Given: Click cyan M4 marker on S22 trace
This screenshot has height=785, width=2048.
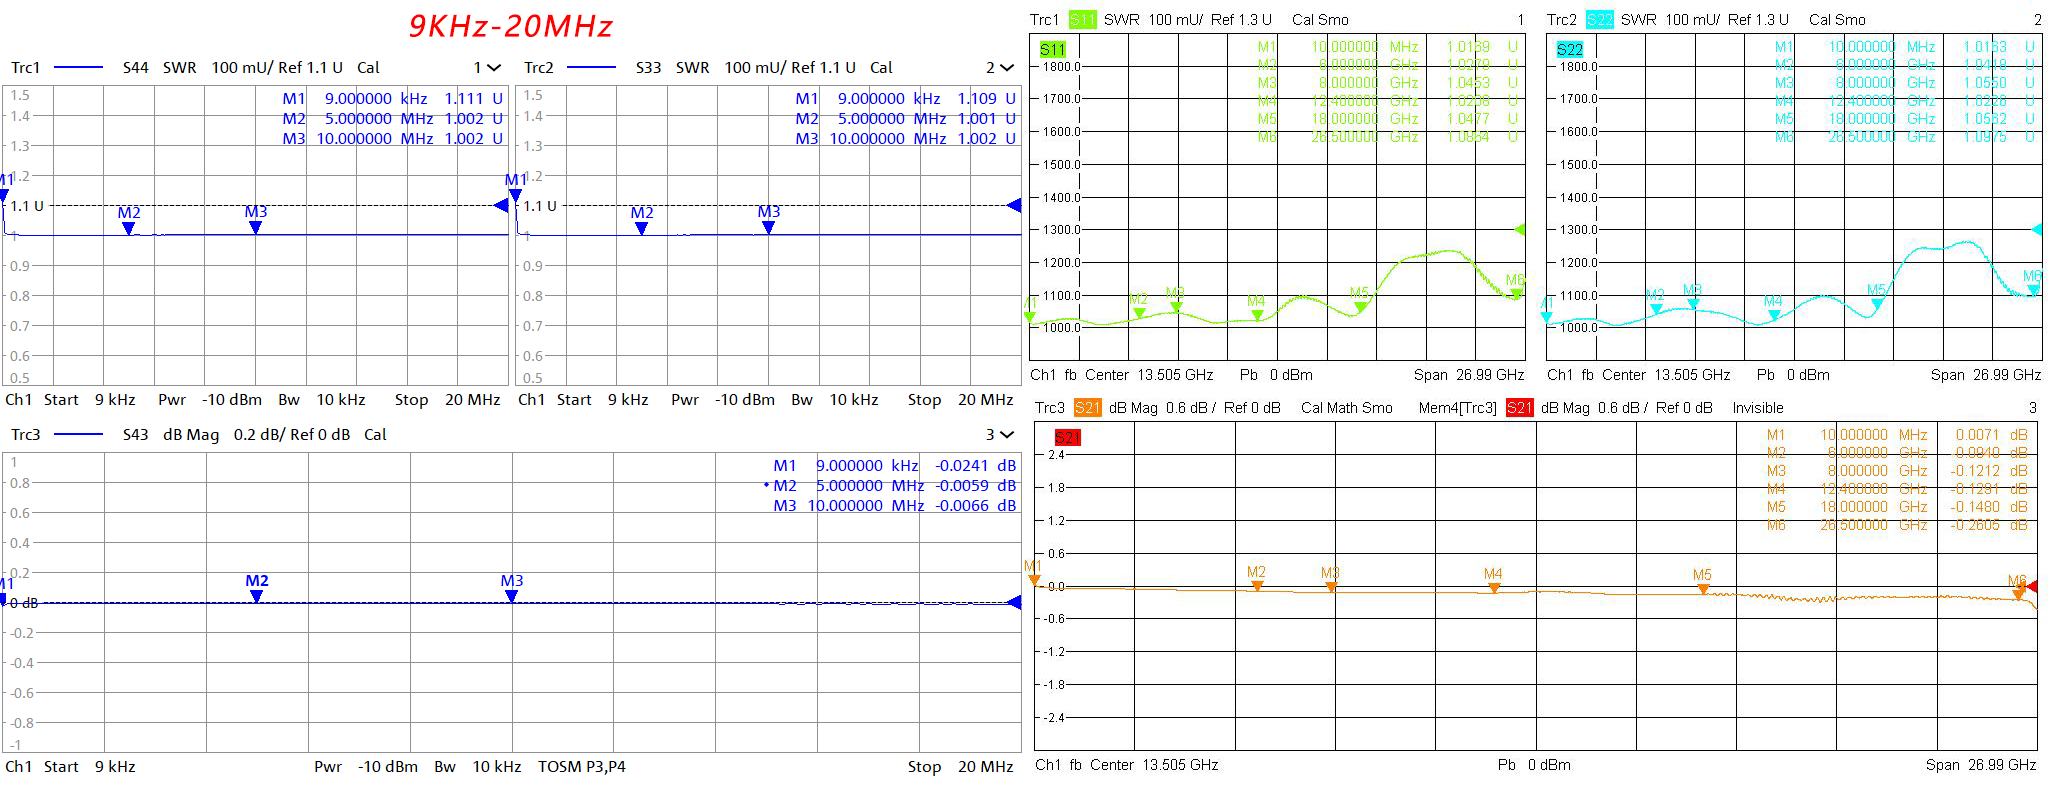Looking at the screenshot, I should [1773, 315].
